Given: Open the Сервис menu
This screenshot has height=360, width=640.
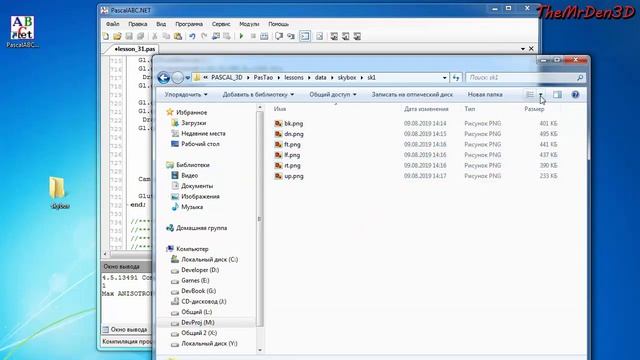Looking at the screenshot, I should (221, 24).
